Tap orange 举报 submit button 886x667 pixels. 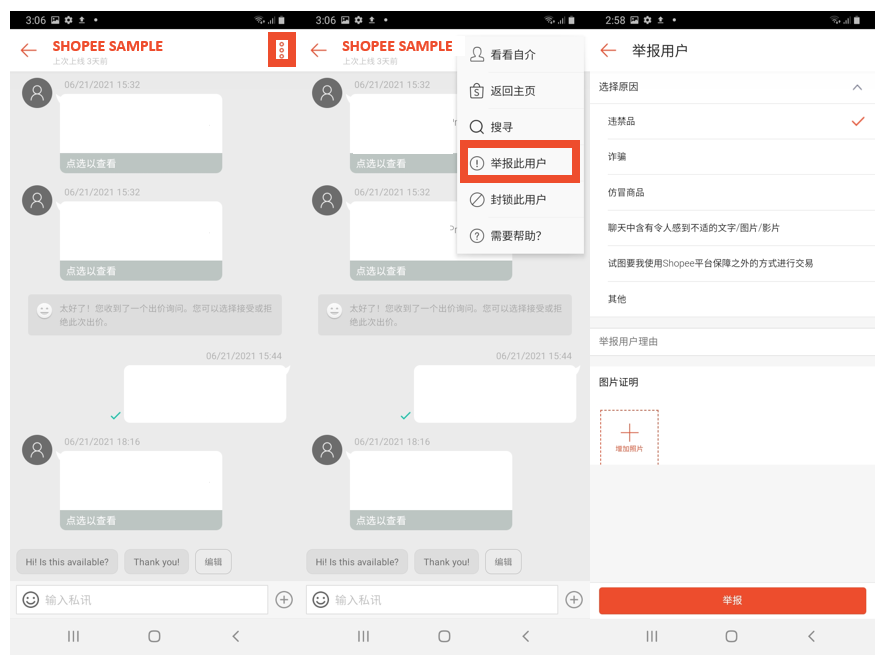click(732, 600)
